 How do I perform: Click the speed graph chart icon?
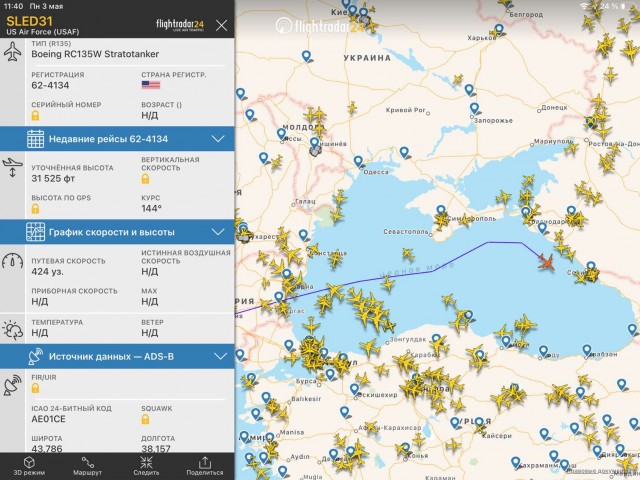click(x=36, y=232)
